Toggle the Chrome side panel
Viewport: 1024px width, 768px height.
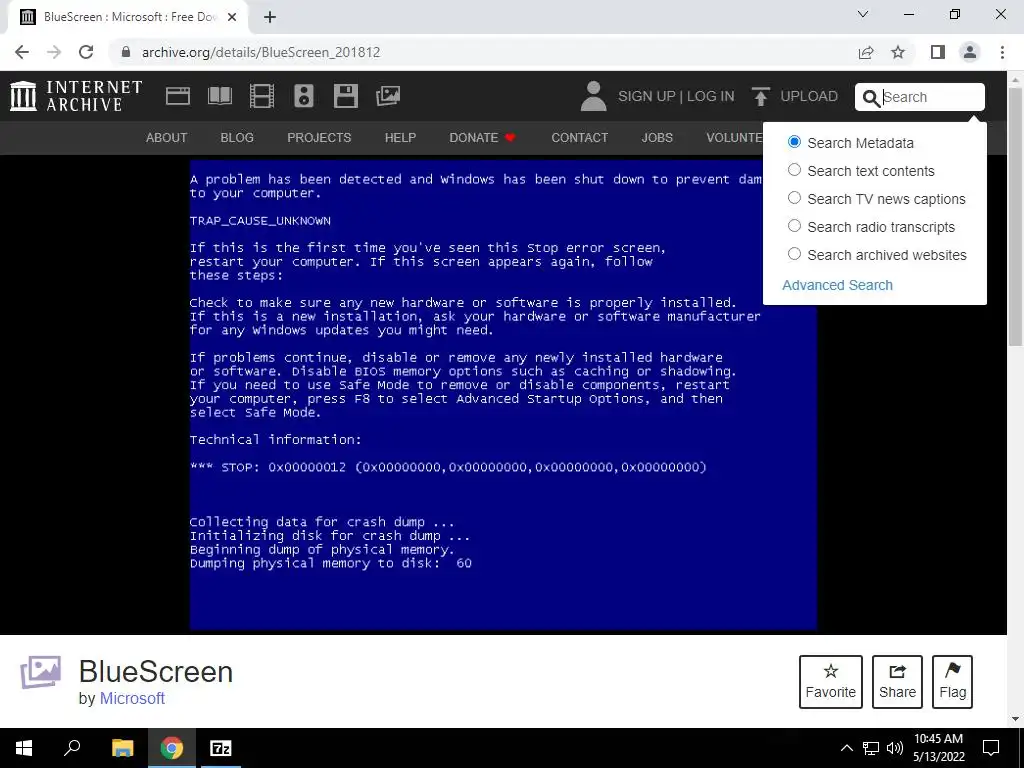click(938, 52)
